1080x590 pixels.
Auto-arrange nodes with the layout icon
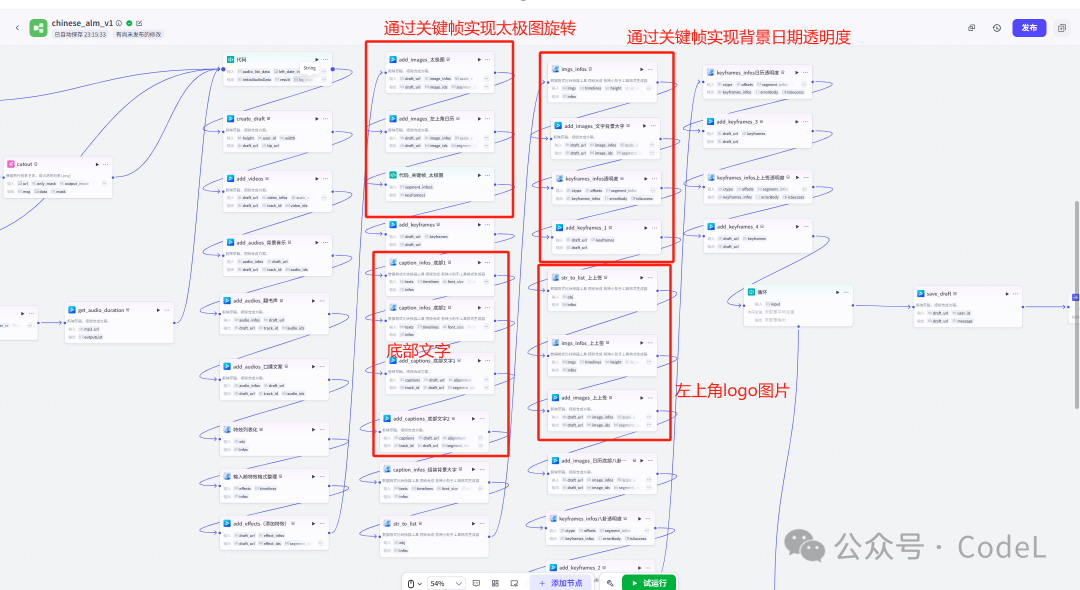pos(495,583)
